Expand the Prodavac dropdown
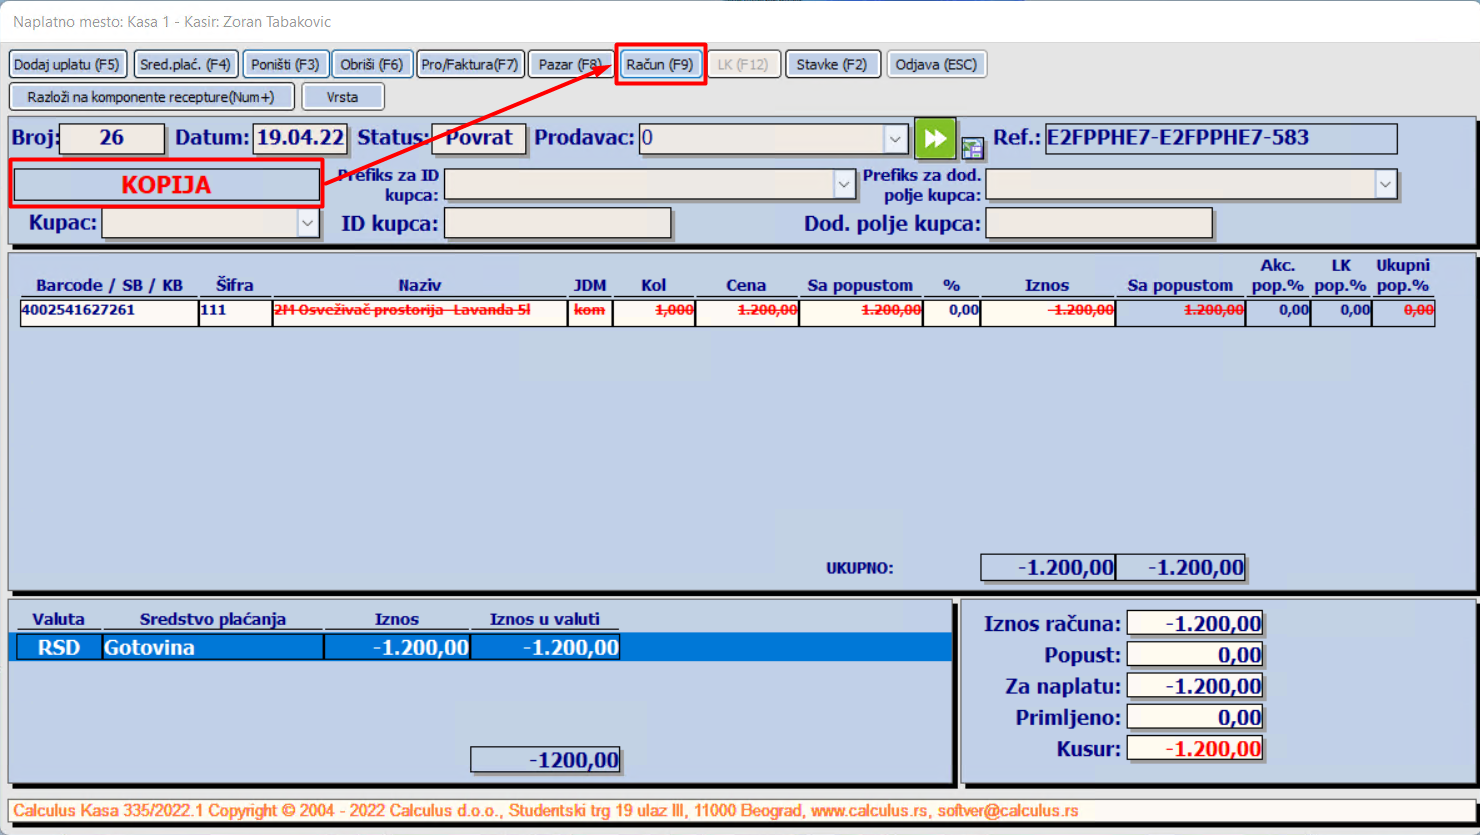The image size is (1480, 835). coord(894,139)
